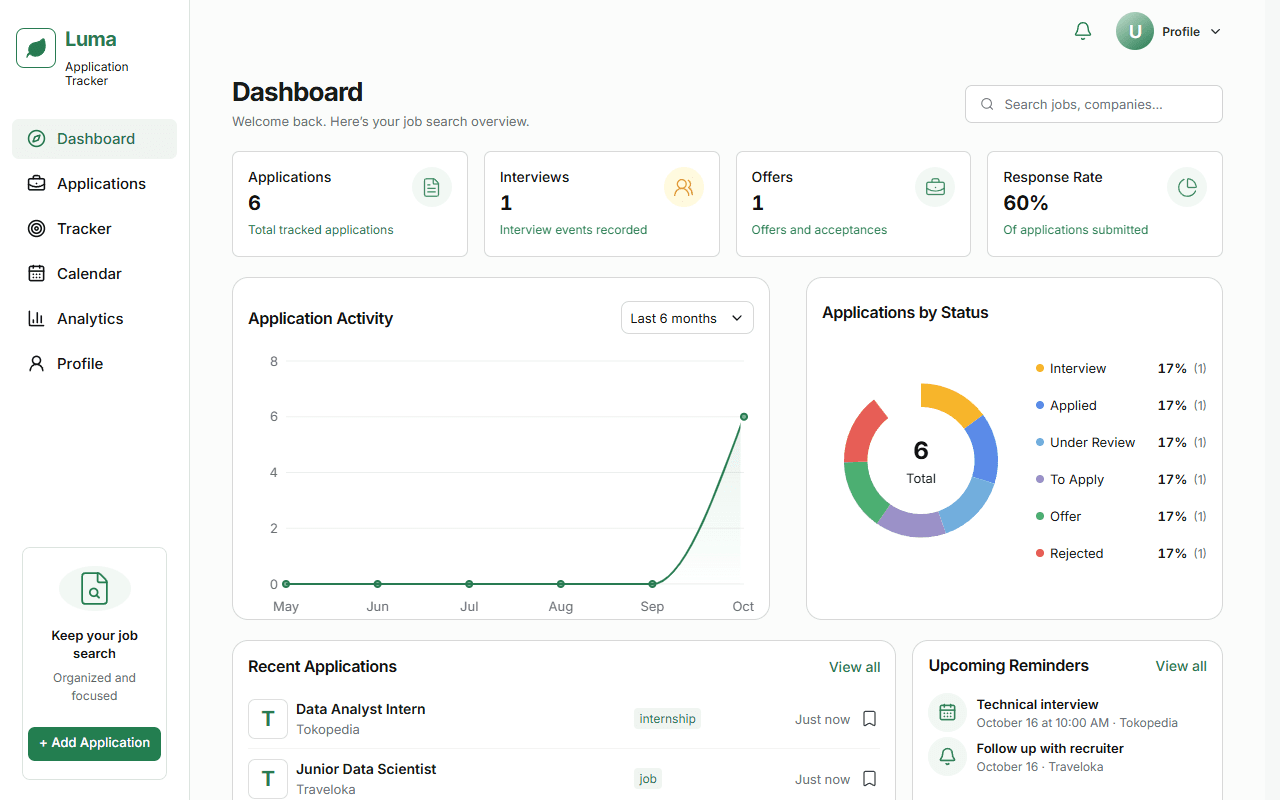1280x800 pixels.
Task: Click the + Add Application button
Action: (x=94, y=743)
